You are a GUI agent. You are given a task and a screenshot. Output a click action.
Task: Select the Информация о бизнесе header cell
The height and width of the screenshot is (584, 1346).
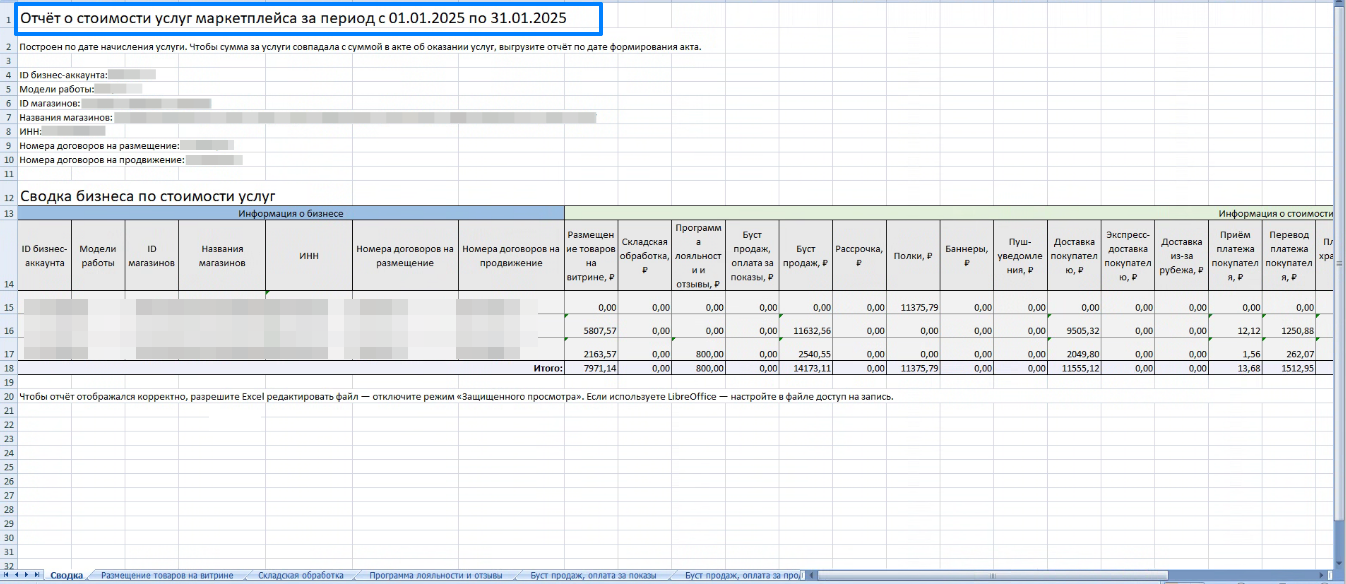click(291, 213)
